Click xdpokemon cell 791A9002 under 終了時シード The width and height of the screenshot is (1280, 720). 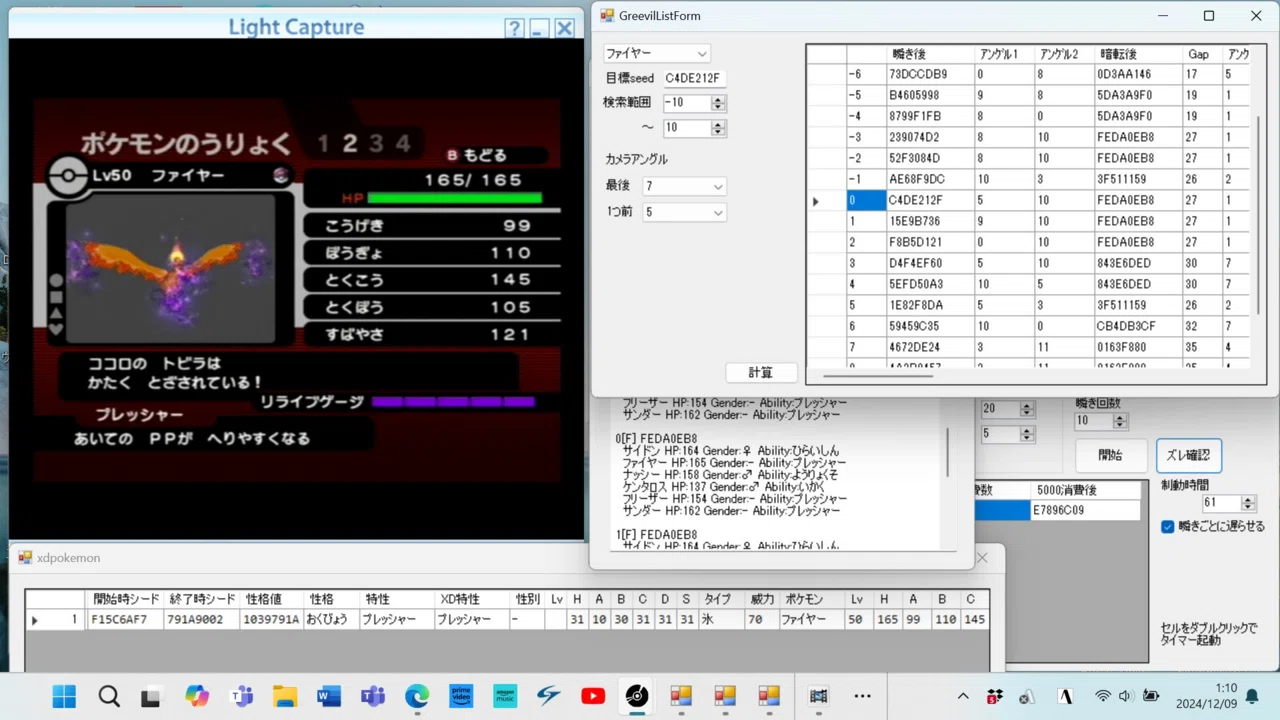point(202,620)
